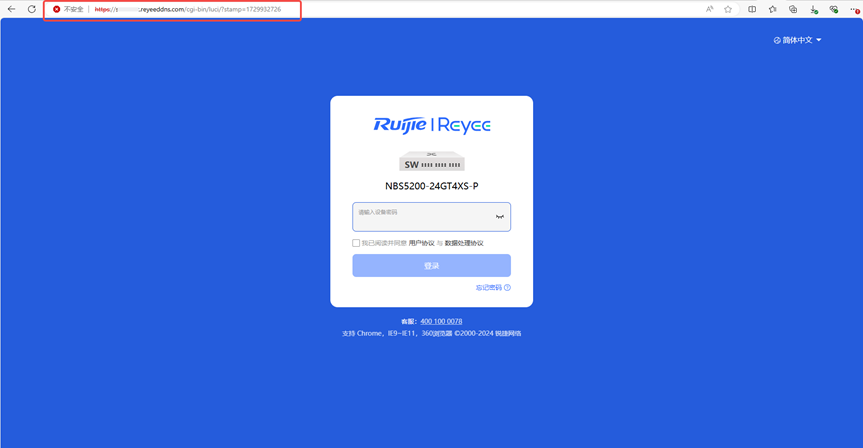The width and height of the screenshot is (863, 448).
Task: Focus the device password input field
Action: coord(432,217)
